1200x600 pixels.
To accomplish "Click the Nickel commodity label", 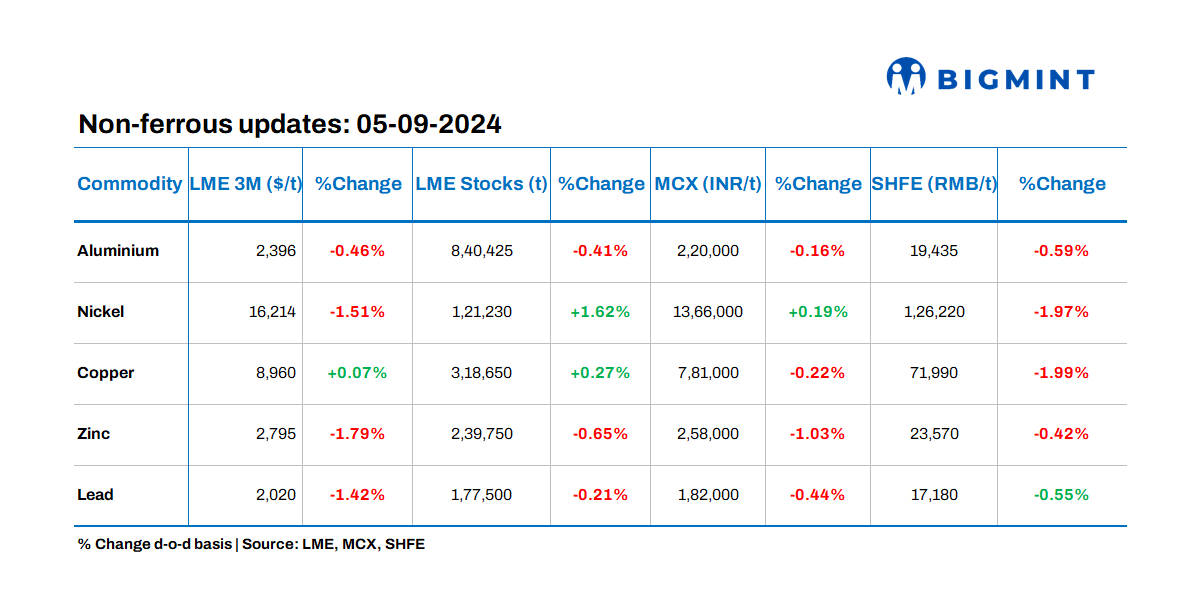I will click(101, 312).
